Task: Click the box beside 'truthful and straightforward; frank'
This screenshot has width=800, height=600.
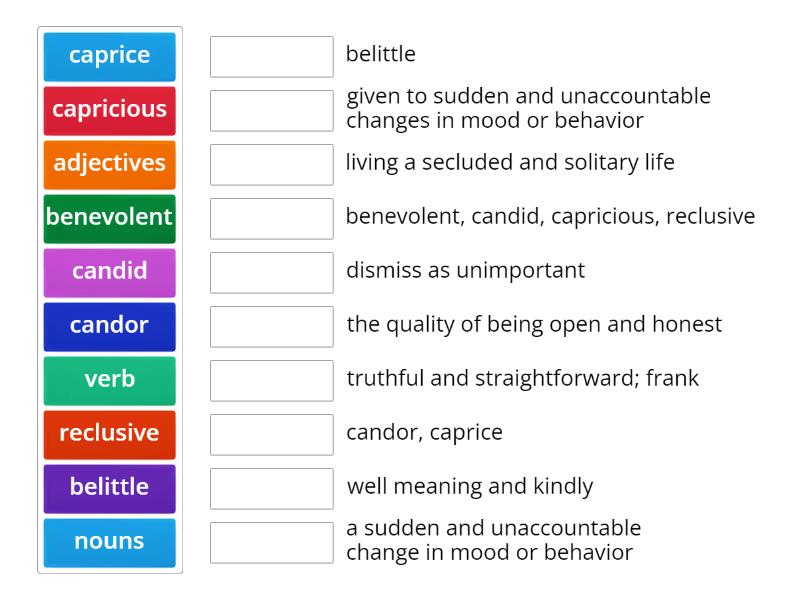Action: point(272,381)
